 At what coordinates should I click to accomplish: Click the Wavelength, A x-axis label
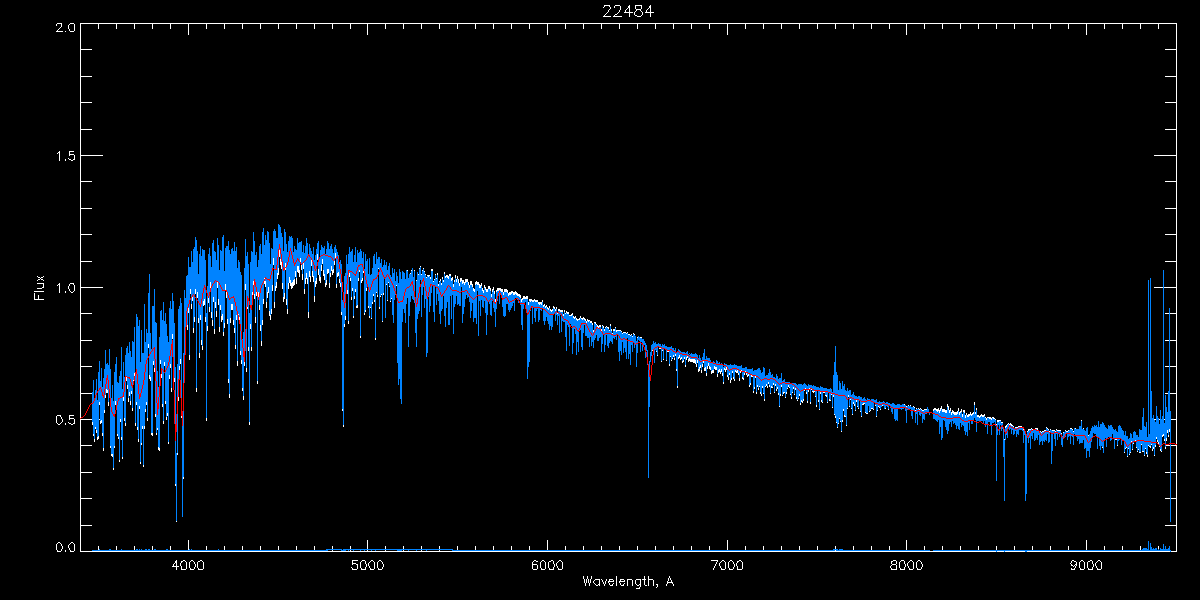[628, 581]
